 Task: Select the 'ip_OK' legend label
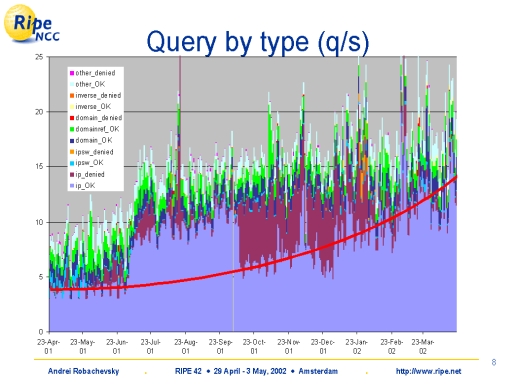(85, 186)
